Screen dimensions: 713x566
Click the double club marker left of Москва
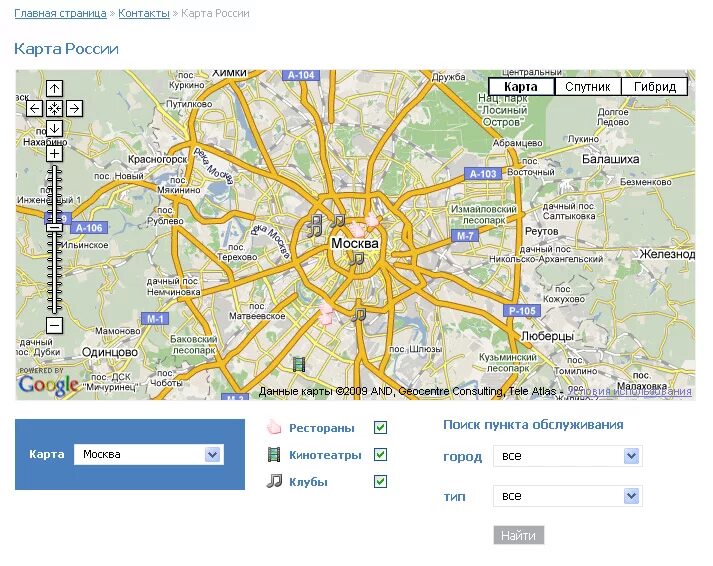coord(314,226)
